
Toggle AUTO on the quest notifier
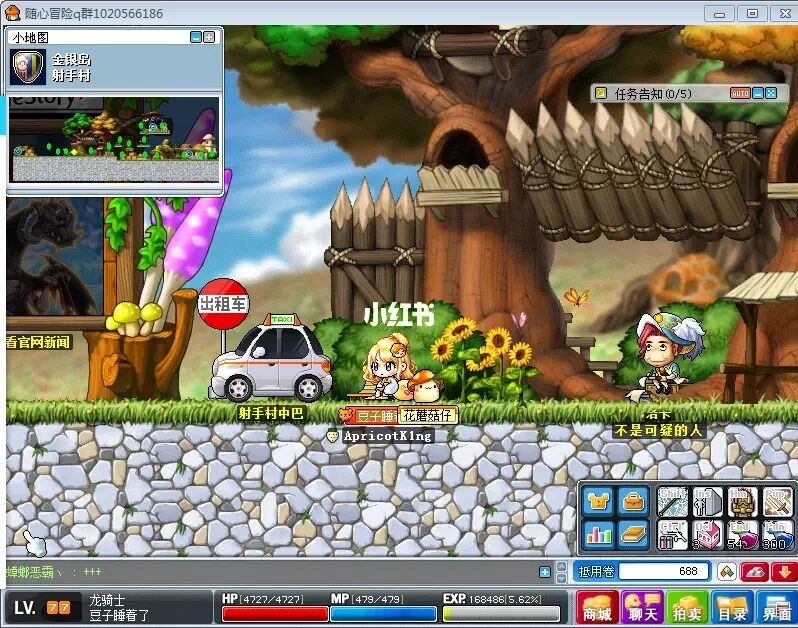740,93
